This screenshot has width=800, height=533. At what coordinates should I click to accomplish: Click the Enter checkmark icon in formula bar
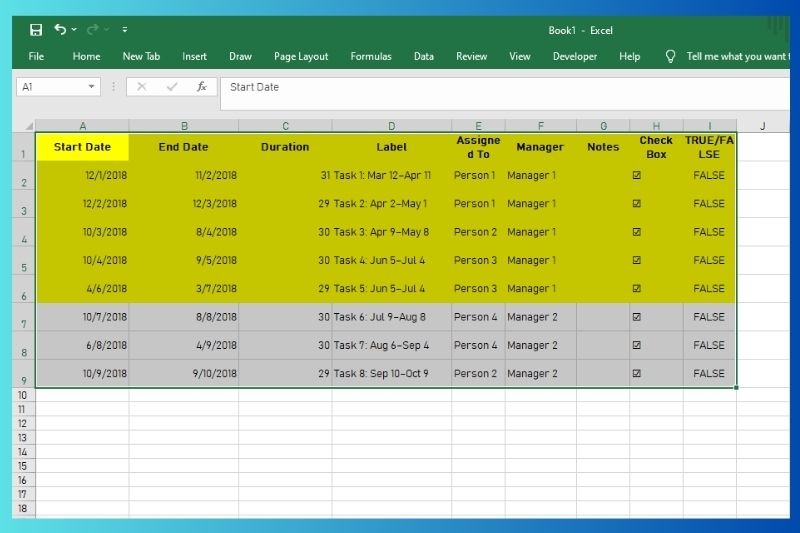click(x=172, y=87)
